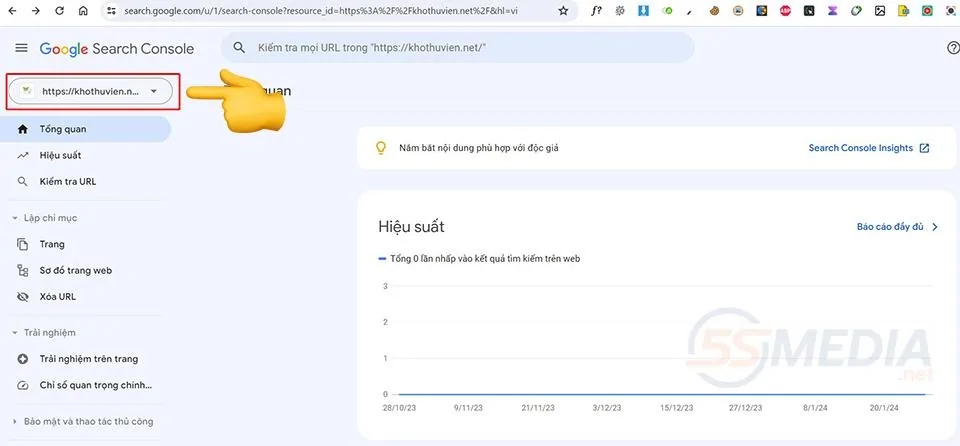
Task: Open the green toggle extension icon
Action: pos(667,10)
